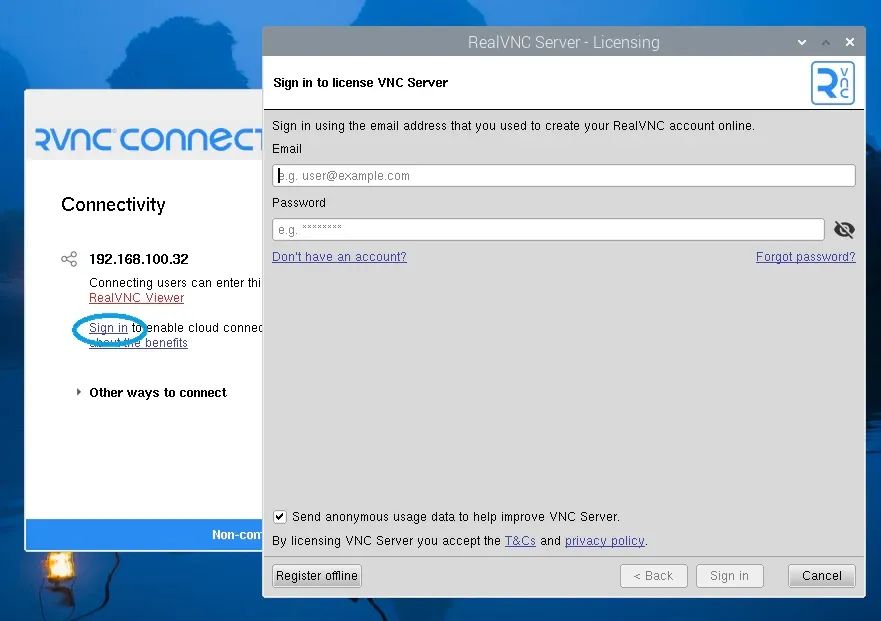The image size is (881, 621).
Task: Open the T&Cs link
Action: [520, 541]
